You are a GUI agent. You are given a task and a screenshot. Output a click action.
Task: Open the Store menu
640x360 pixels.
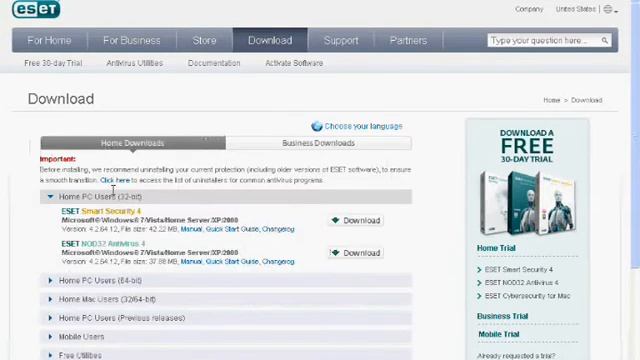(x=204, y=40)
